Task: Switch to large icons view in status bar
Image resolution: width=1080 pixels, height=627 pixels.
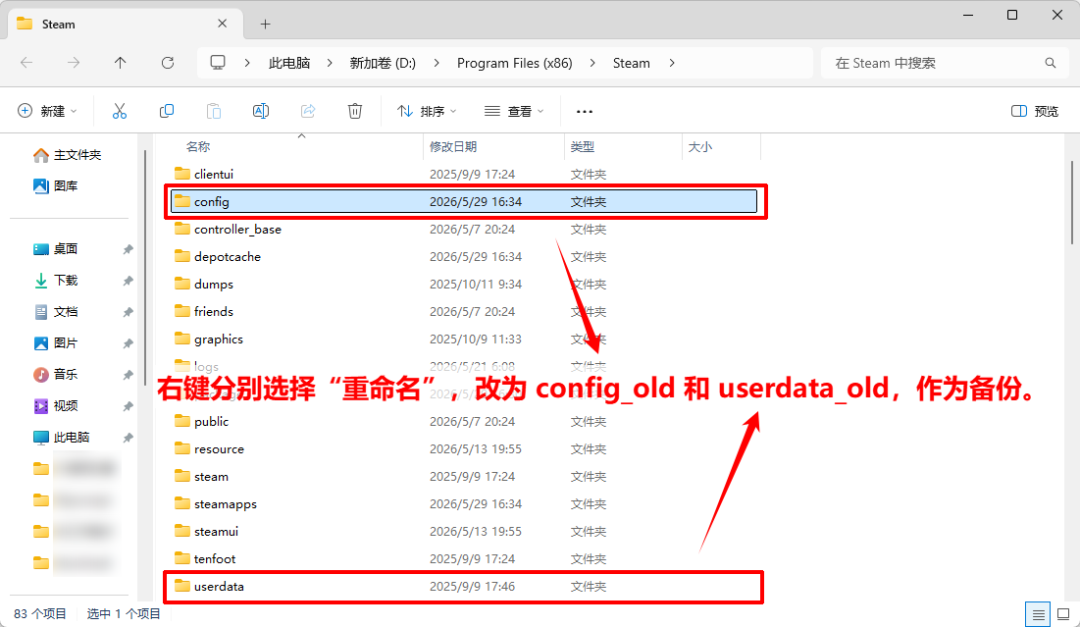Action: coord(1063,614)
